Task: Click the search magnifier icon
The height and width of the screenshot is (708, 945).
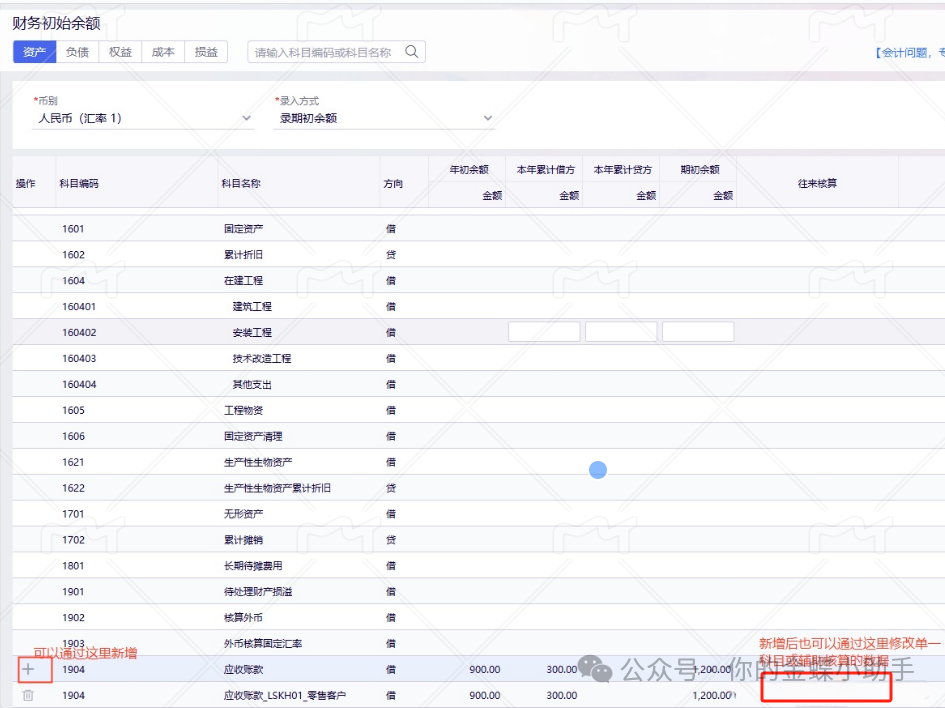Action: pyautogui.click(x=411, y=52)
